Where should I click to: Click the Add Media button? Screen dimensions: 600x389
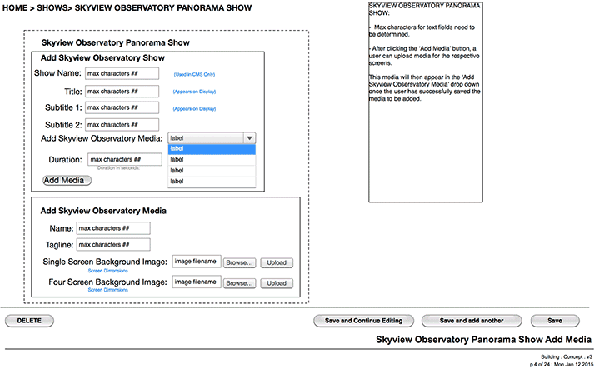click(67, 180)
